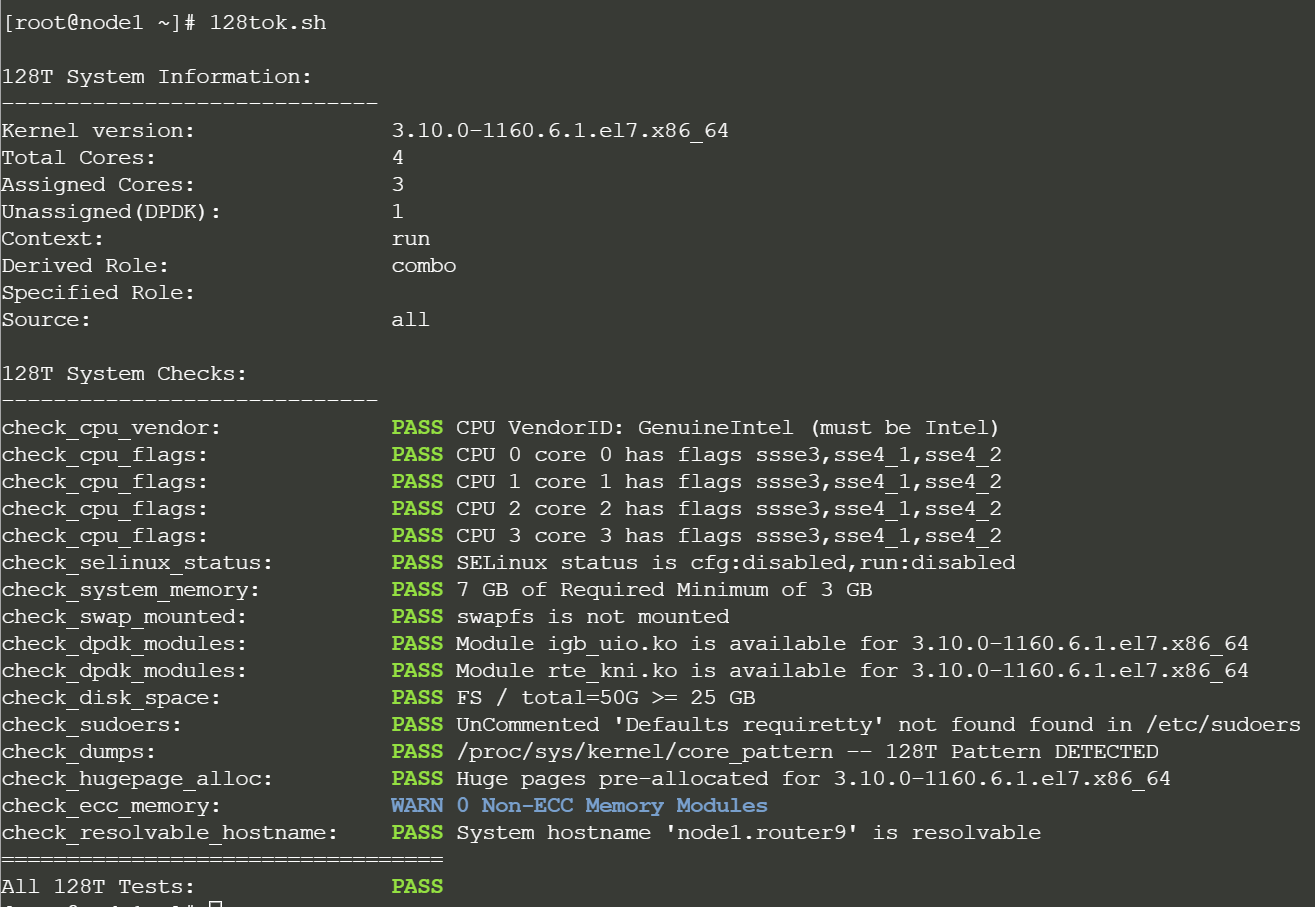Click the check_hugepage_alloc label

click(x=137, y=778)
